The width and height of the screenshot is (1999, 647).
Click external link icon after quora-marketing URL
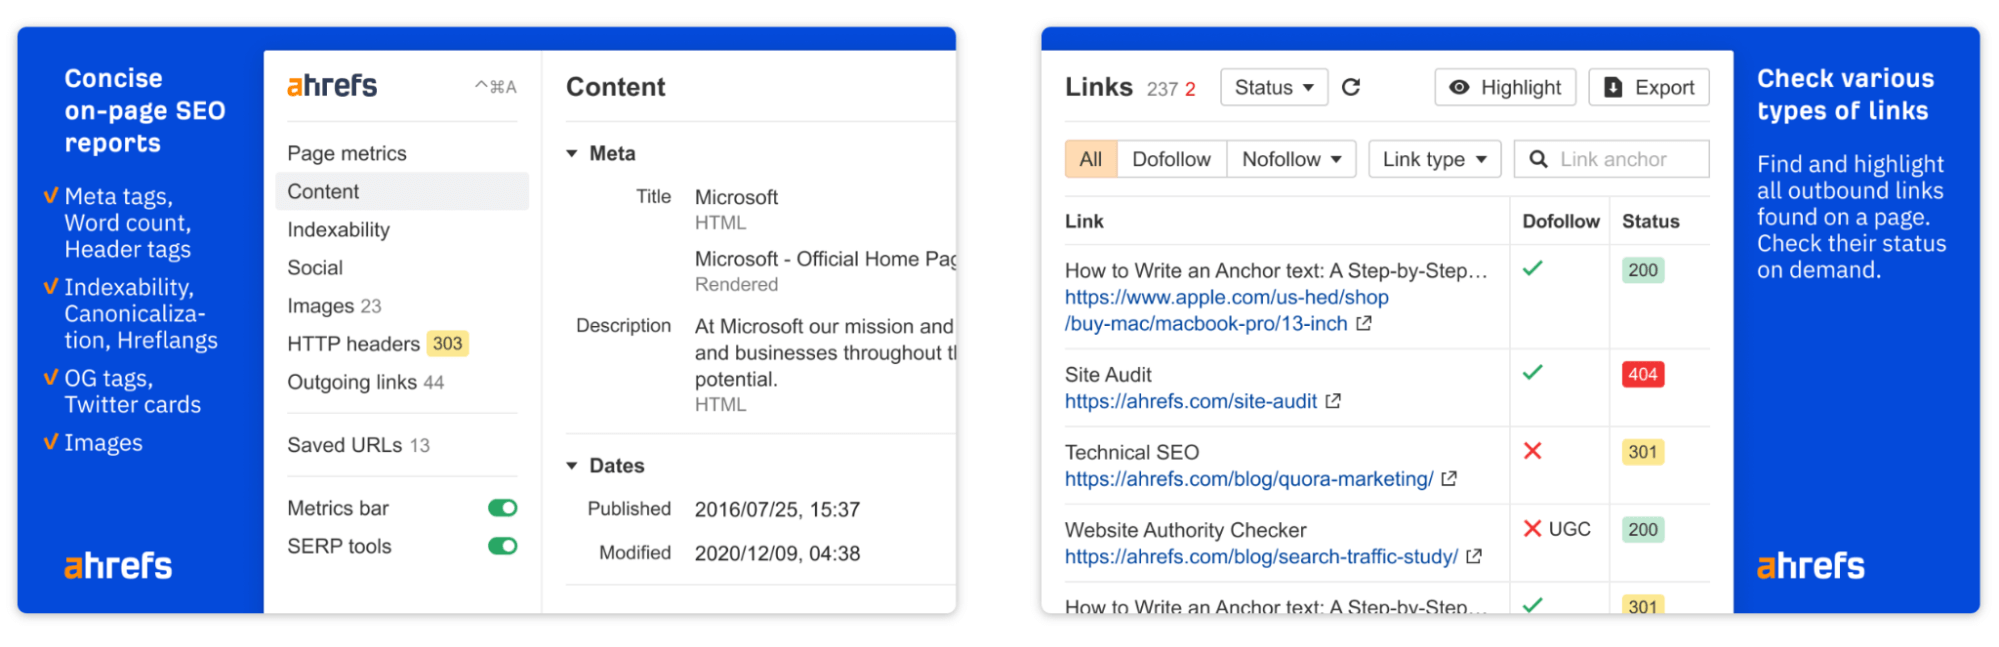pyautogui.click(x=1449, y=479)
